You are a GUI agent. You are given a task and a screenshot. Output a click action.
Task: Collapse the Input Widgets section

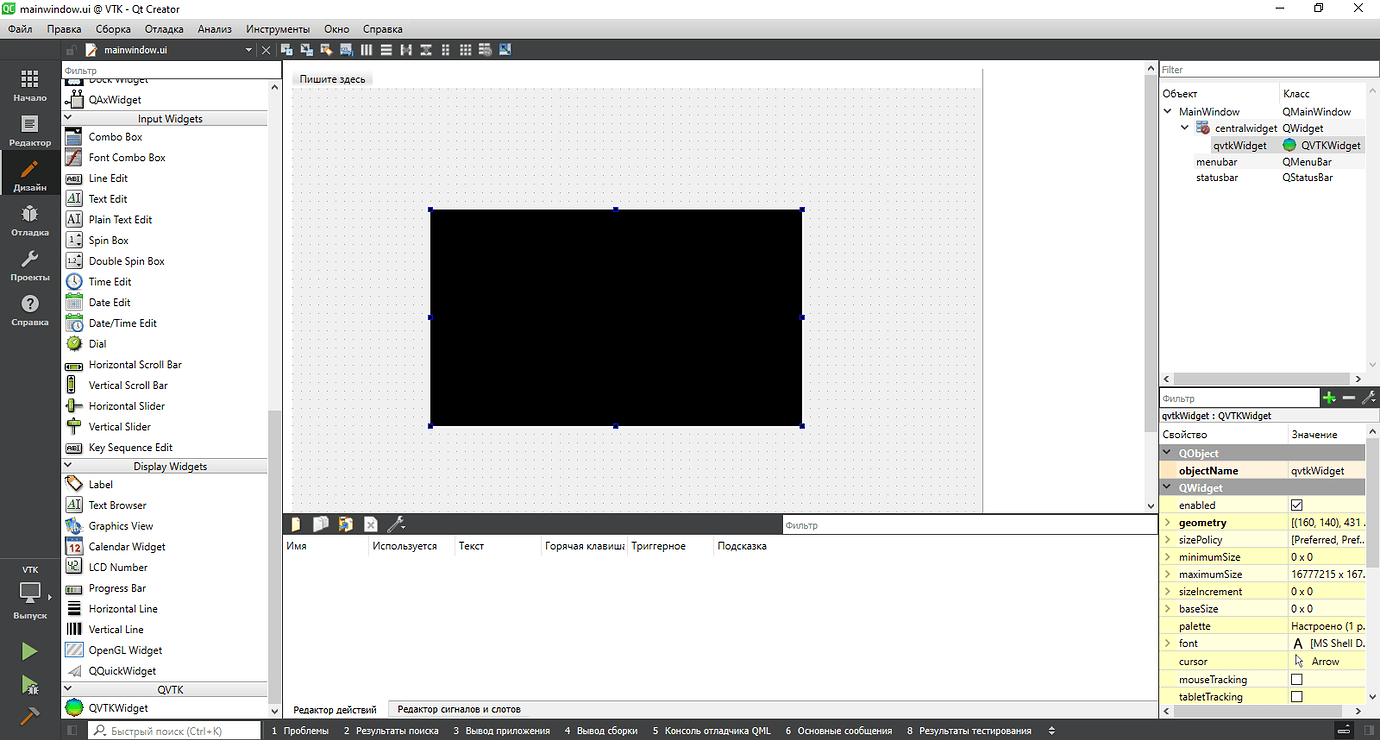tap(68, 118)
